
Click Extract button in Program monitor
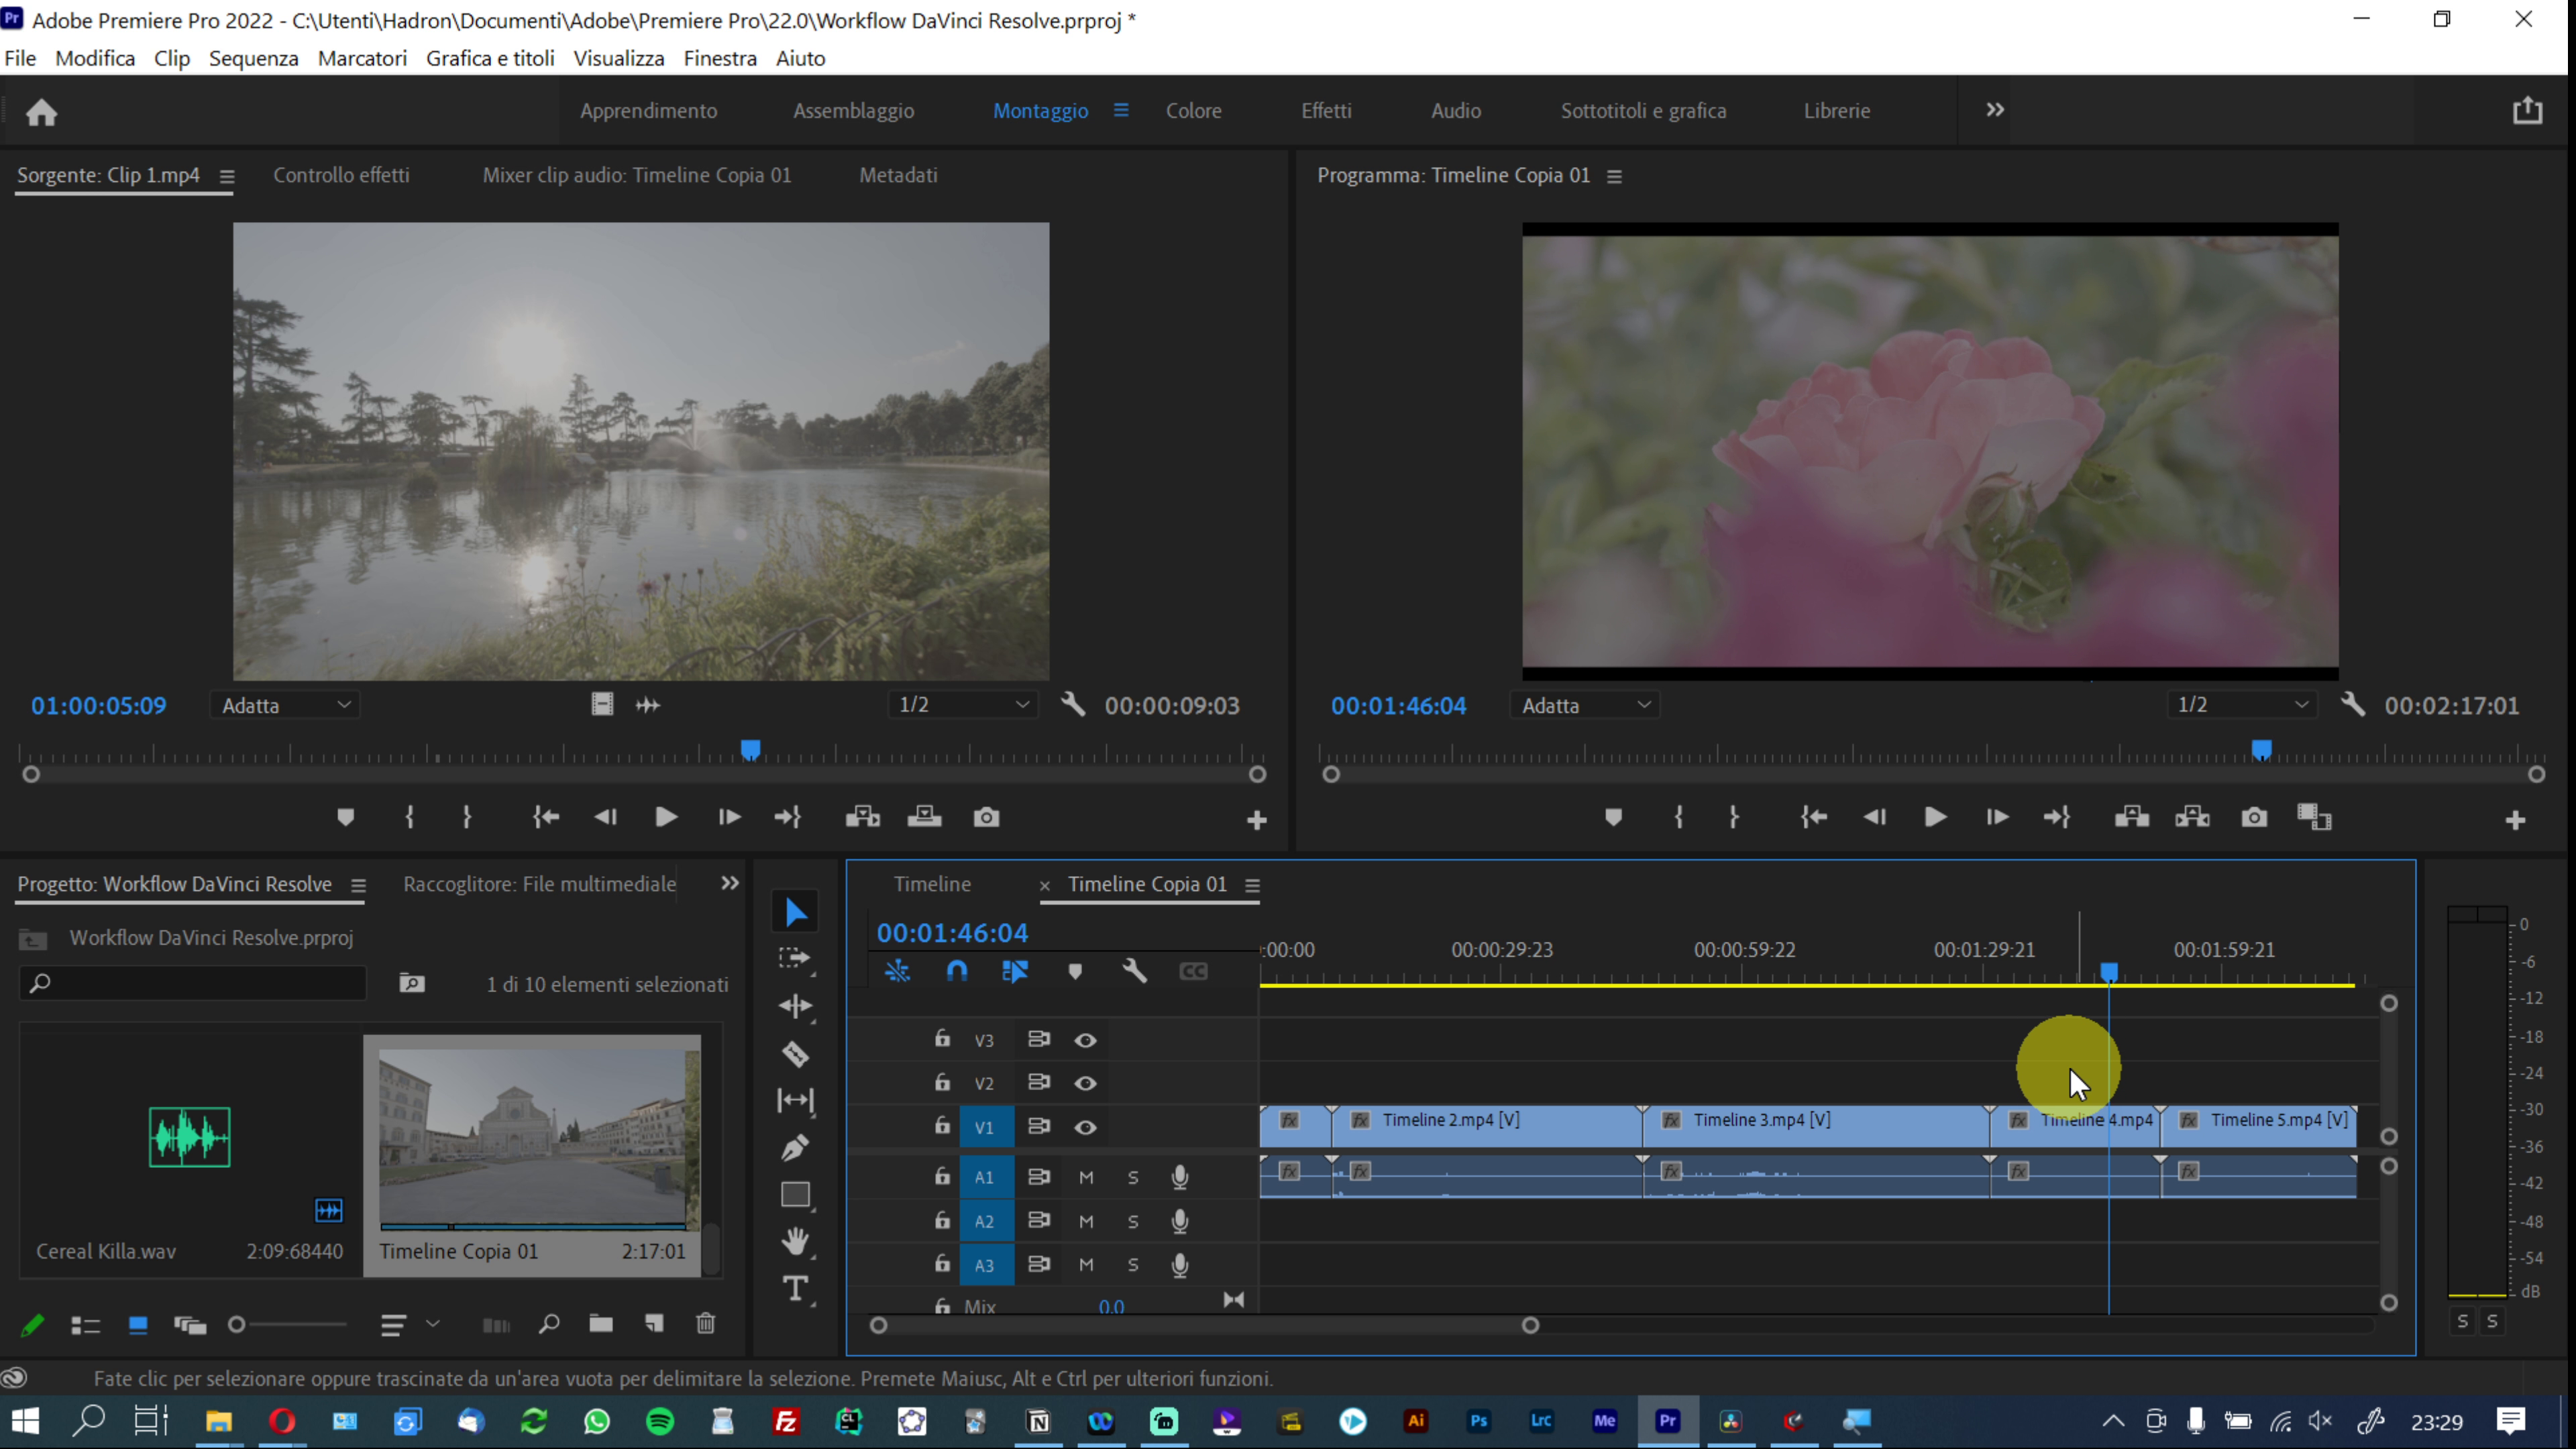tap(2192, 818)
